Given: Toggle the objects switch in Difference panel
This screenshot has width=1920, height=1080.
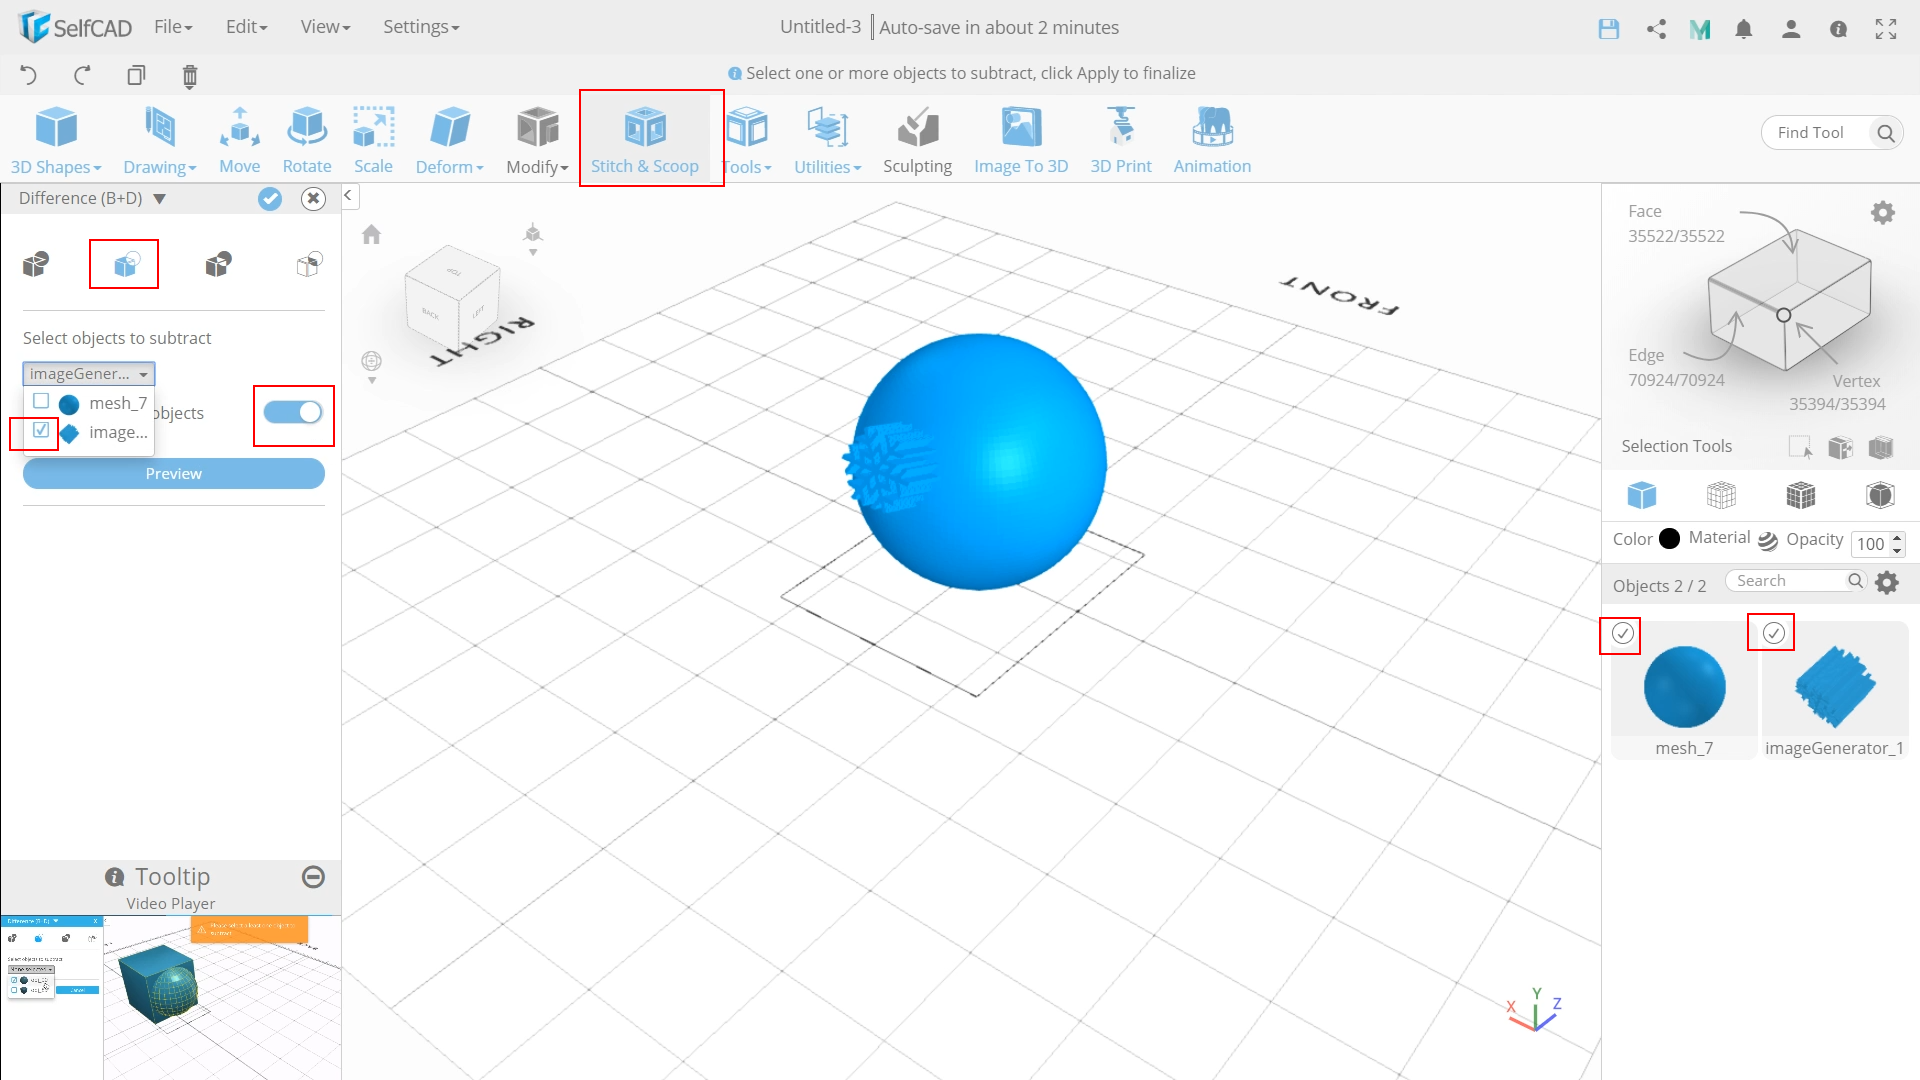Looking at the screenshot, I should pos(293,412).
